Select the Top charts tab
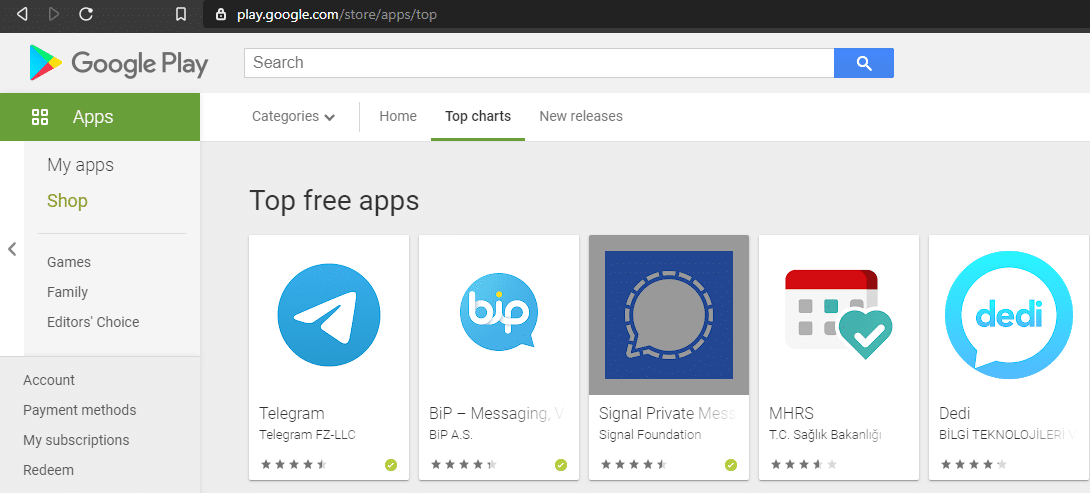This screenshot has width=1090, height=493. [478, 116]
